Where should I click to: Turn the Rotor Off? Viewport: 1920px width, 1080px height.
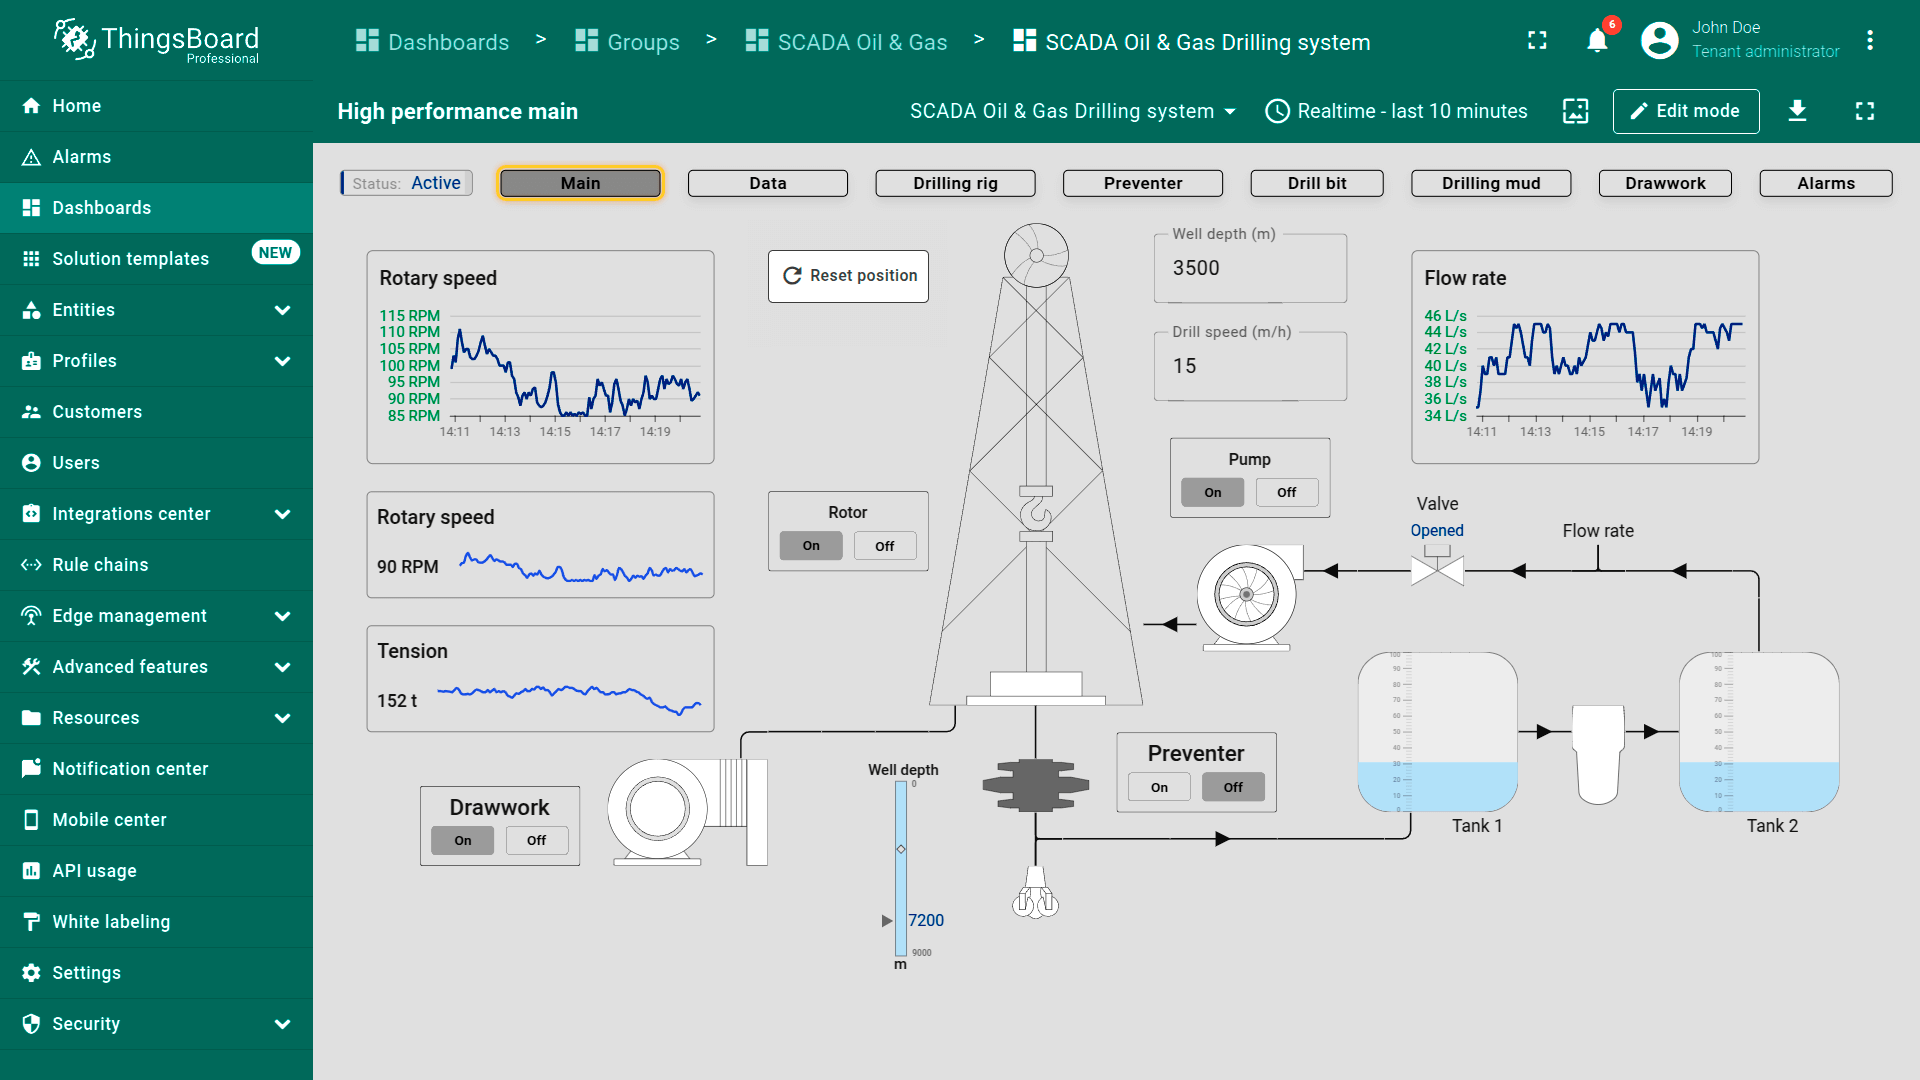coord(884,546)
